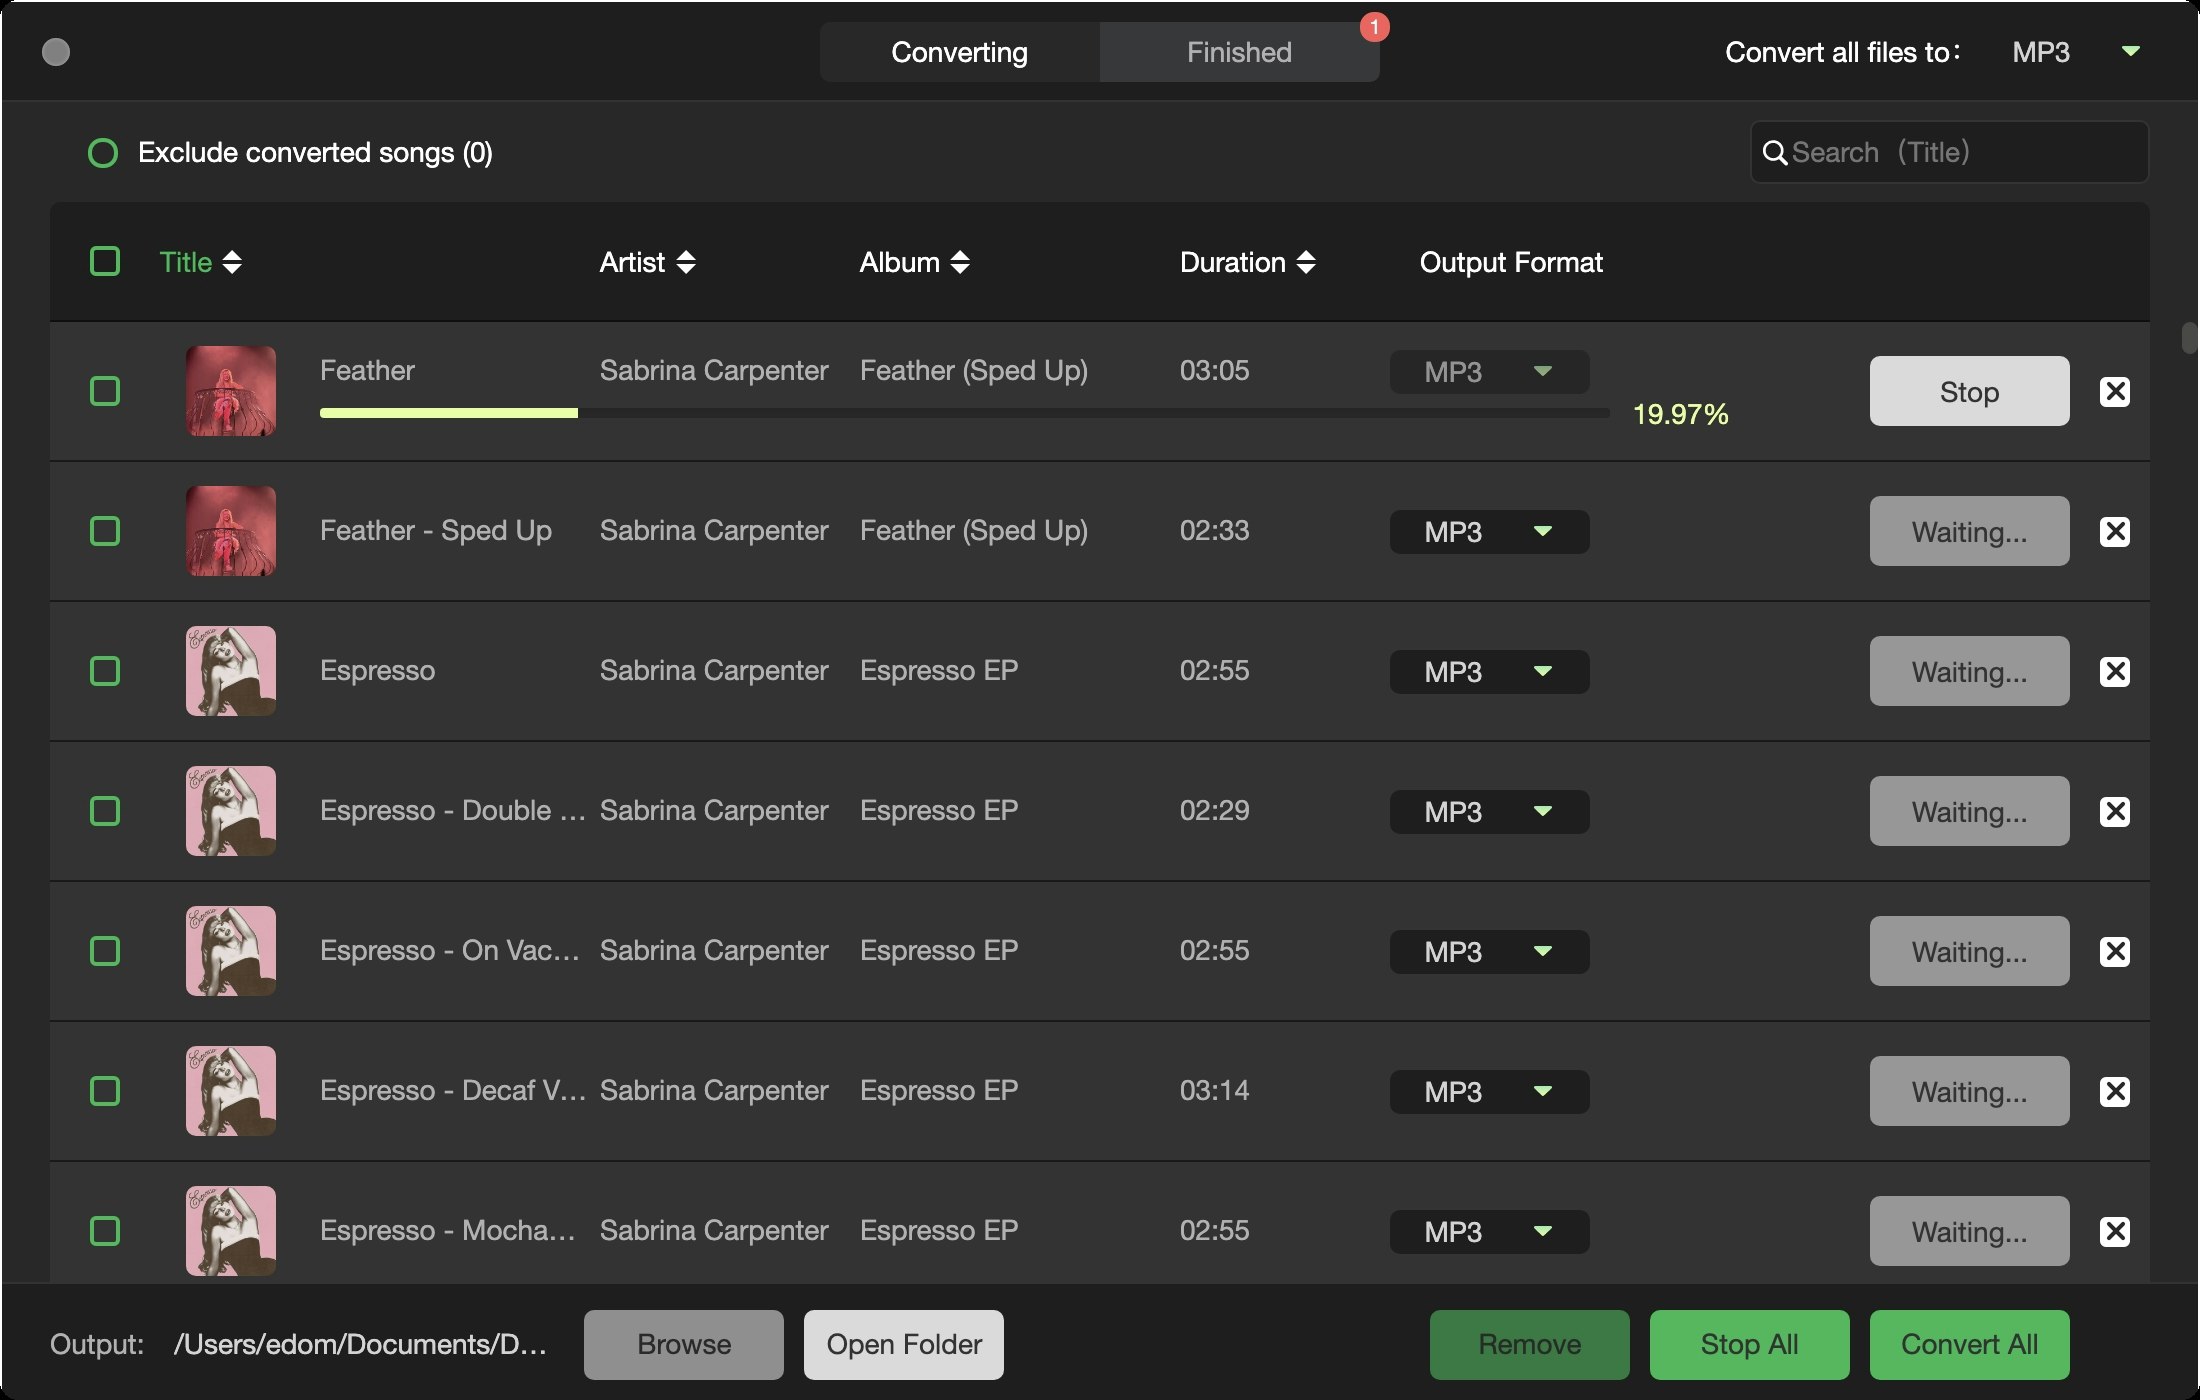The height and width of the screenshot is (1400, 2200).
Task: Click Waiting button for Feather - Sped Up
Action: 1970,531
